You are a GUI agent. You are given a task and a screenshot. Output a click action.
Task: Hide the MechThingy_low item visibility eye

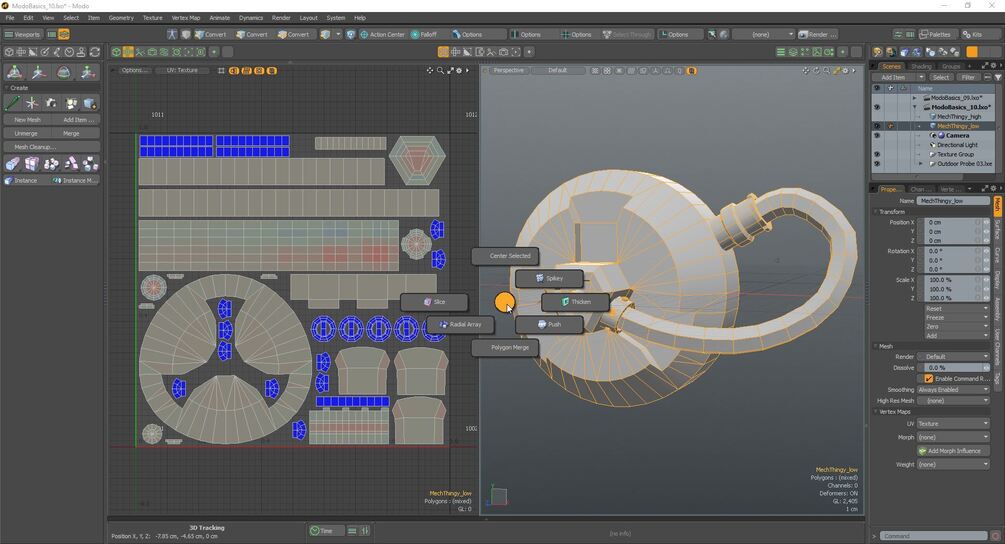876,126
